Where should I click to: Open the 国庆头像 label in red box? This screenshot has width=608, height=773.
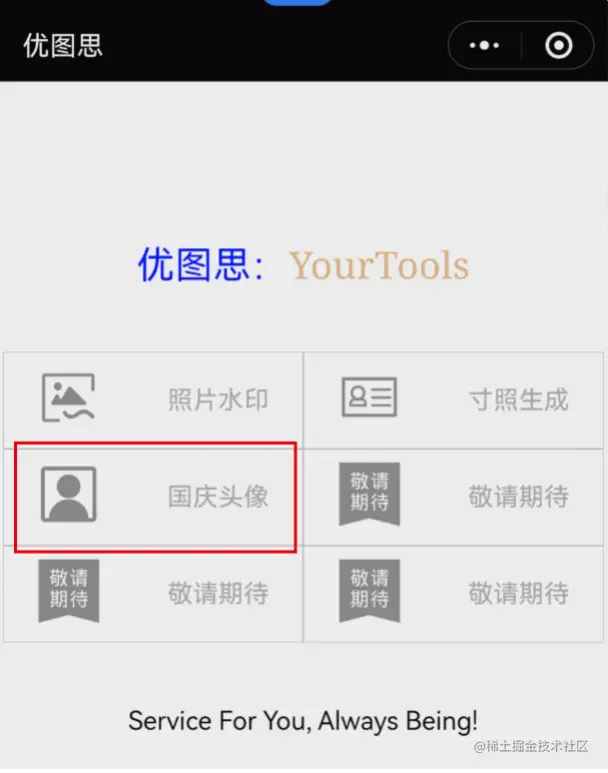[x=218, y=496]
